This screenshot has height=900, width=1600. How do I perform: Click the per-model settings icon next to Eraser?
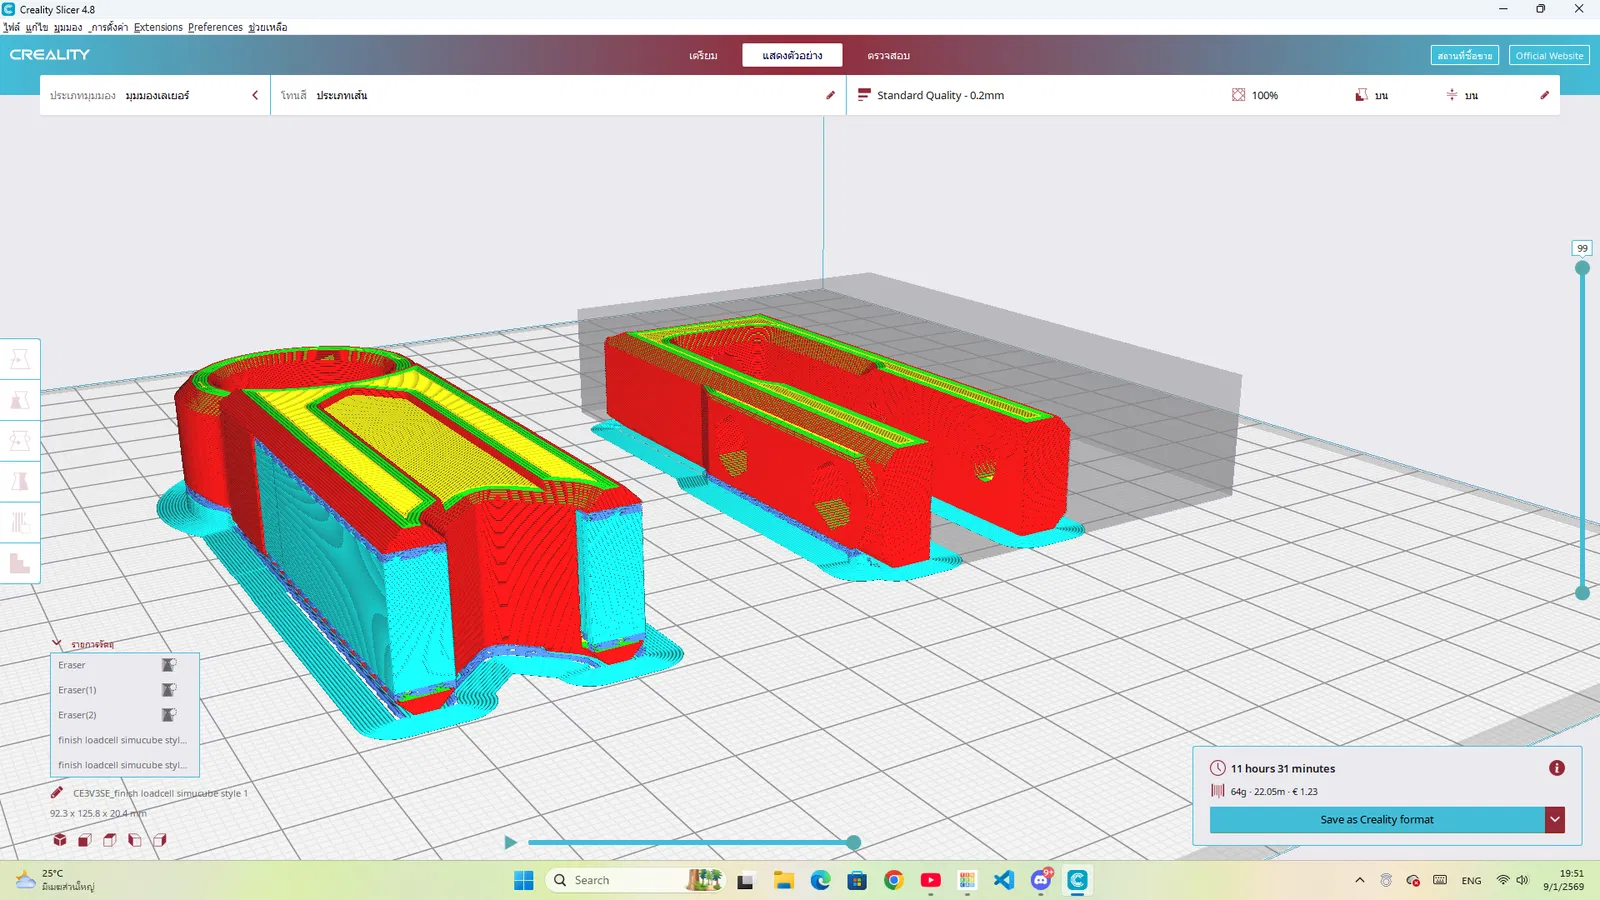point(169,665)
